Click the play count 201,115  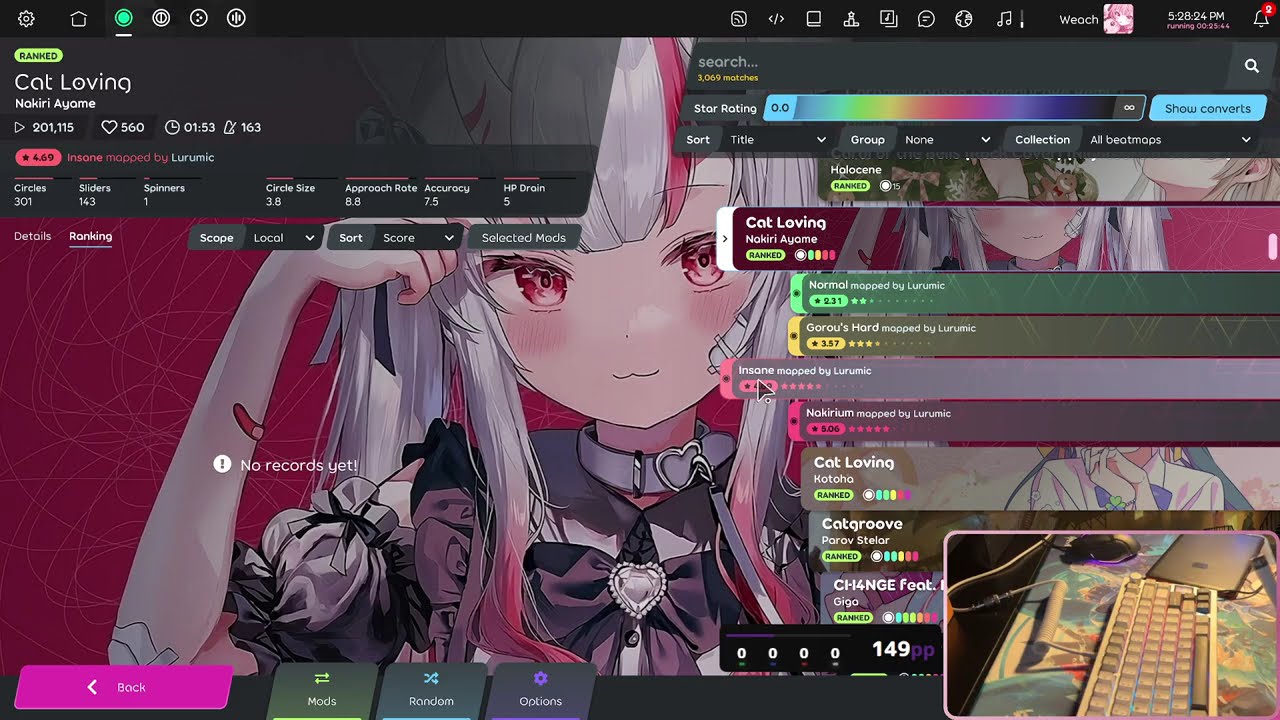point(45,127)
